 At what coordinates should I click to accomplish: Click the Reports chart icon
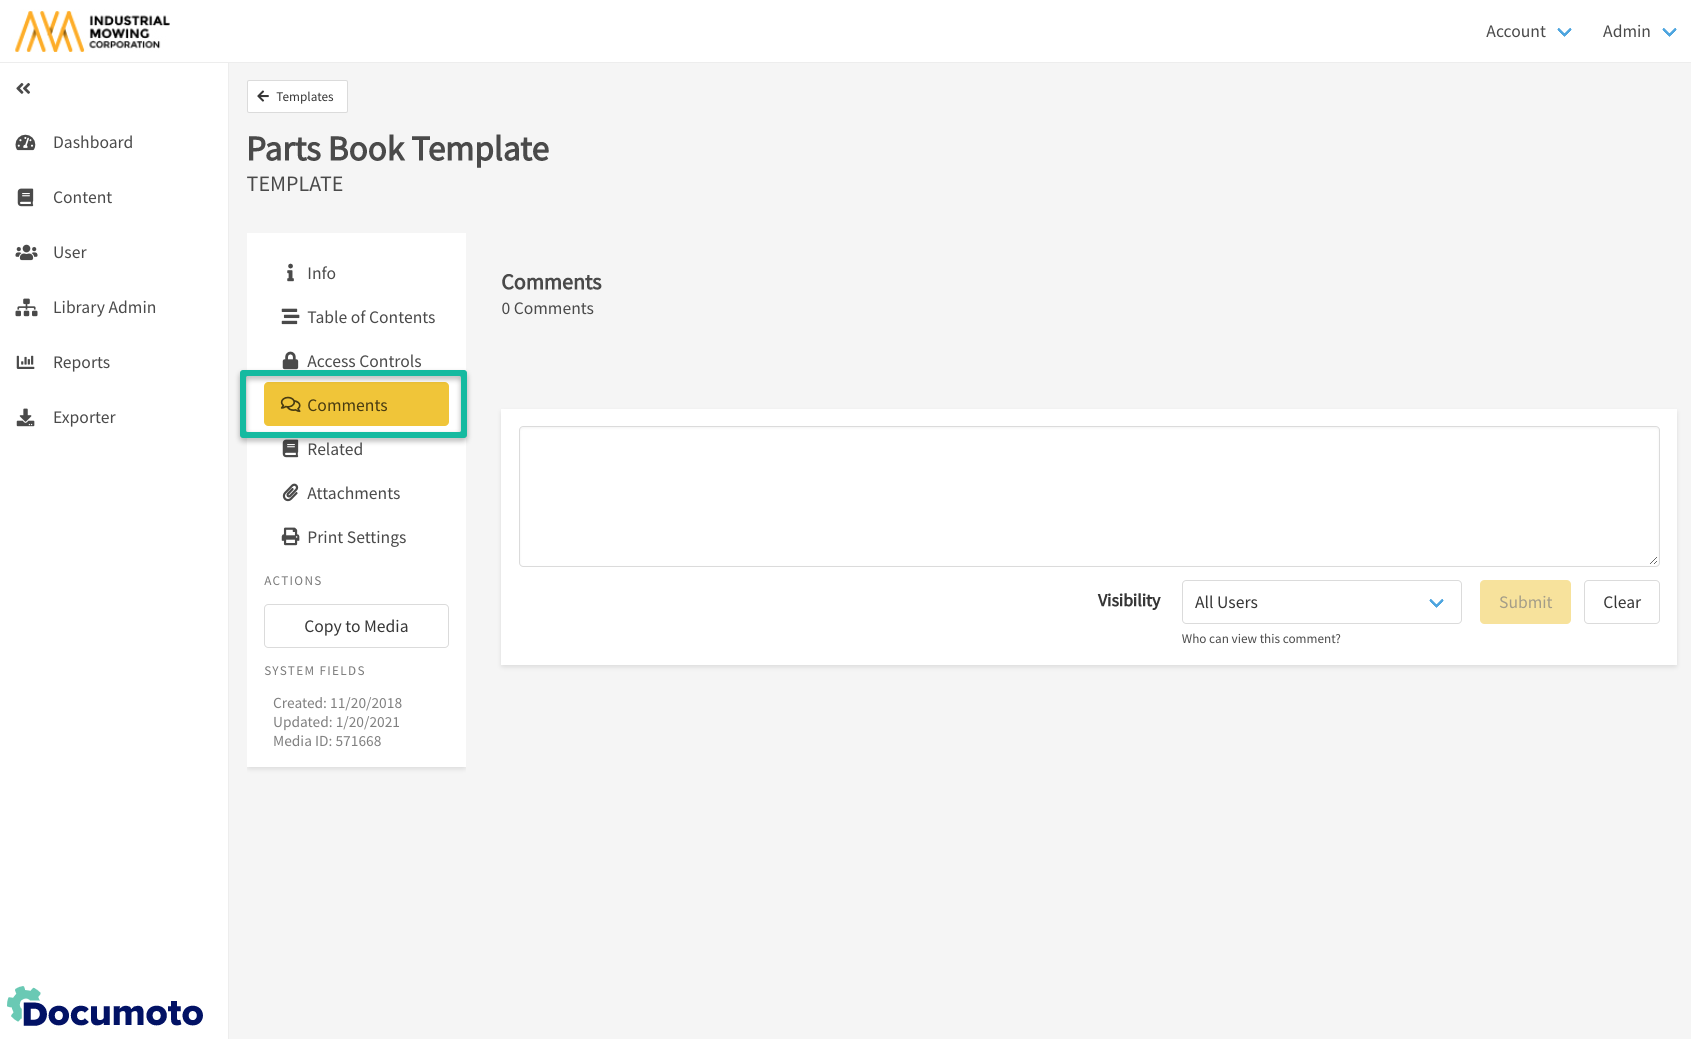[x=26, y=363]
